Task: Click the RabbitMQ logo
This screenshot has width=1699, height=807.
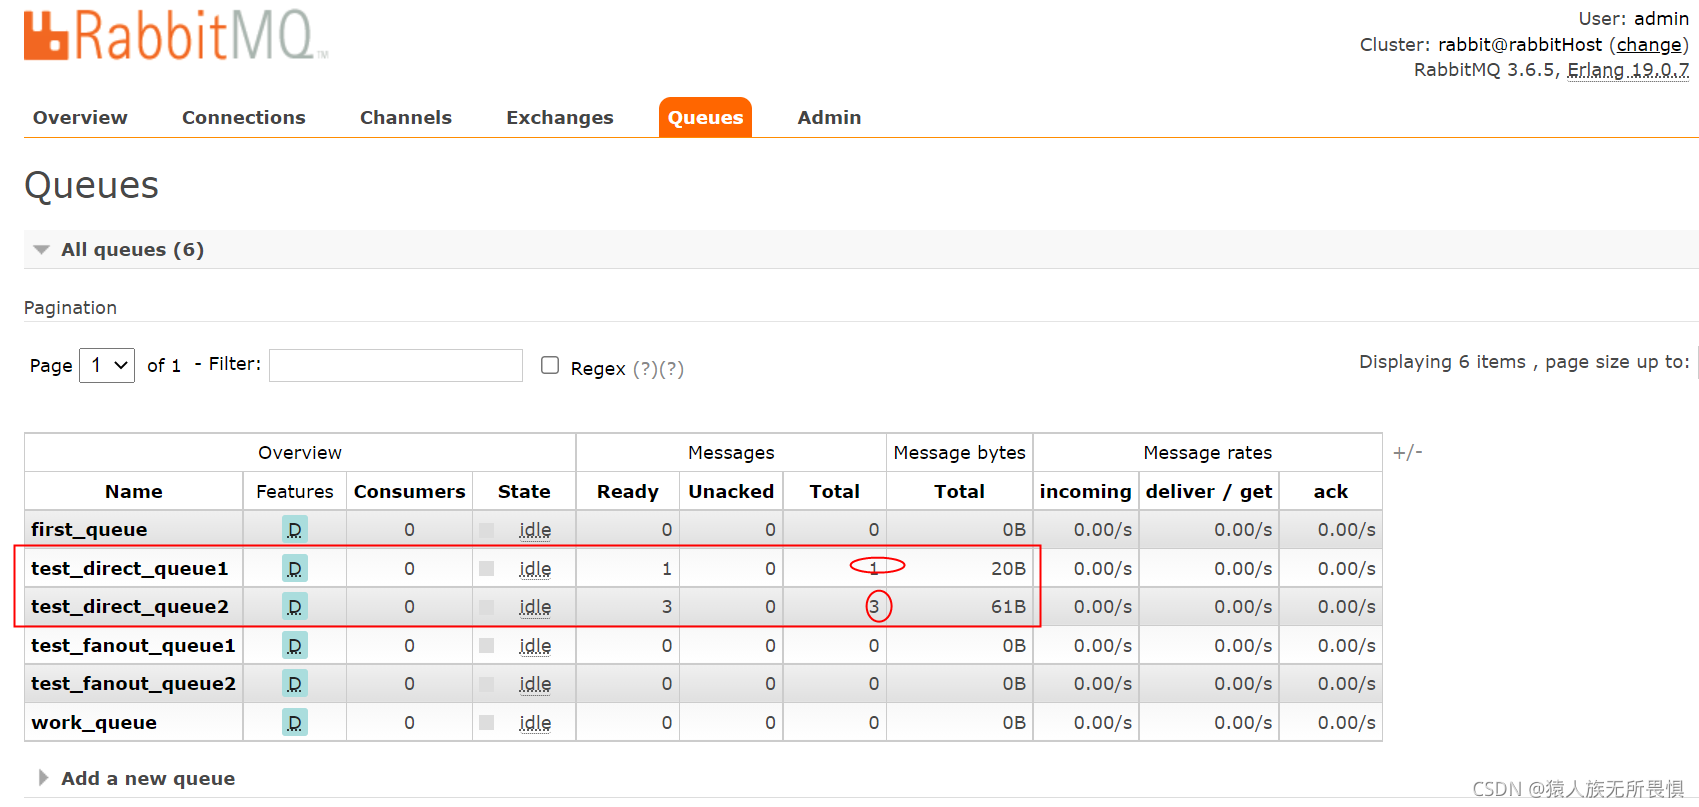Action: tap(176, 36)
